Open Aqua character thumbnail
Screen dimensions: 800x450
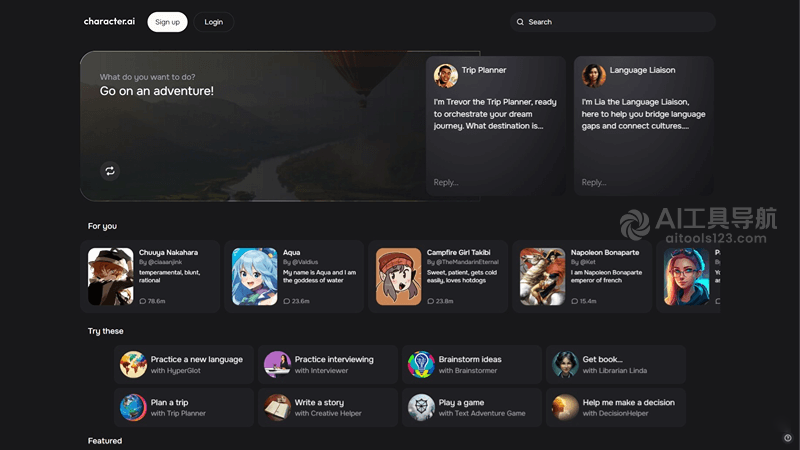[x=255, y=277]
